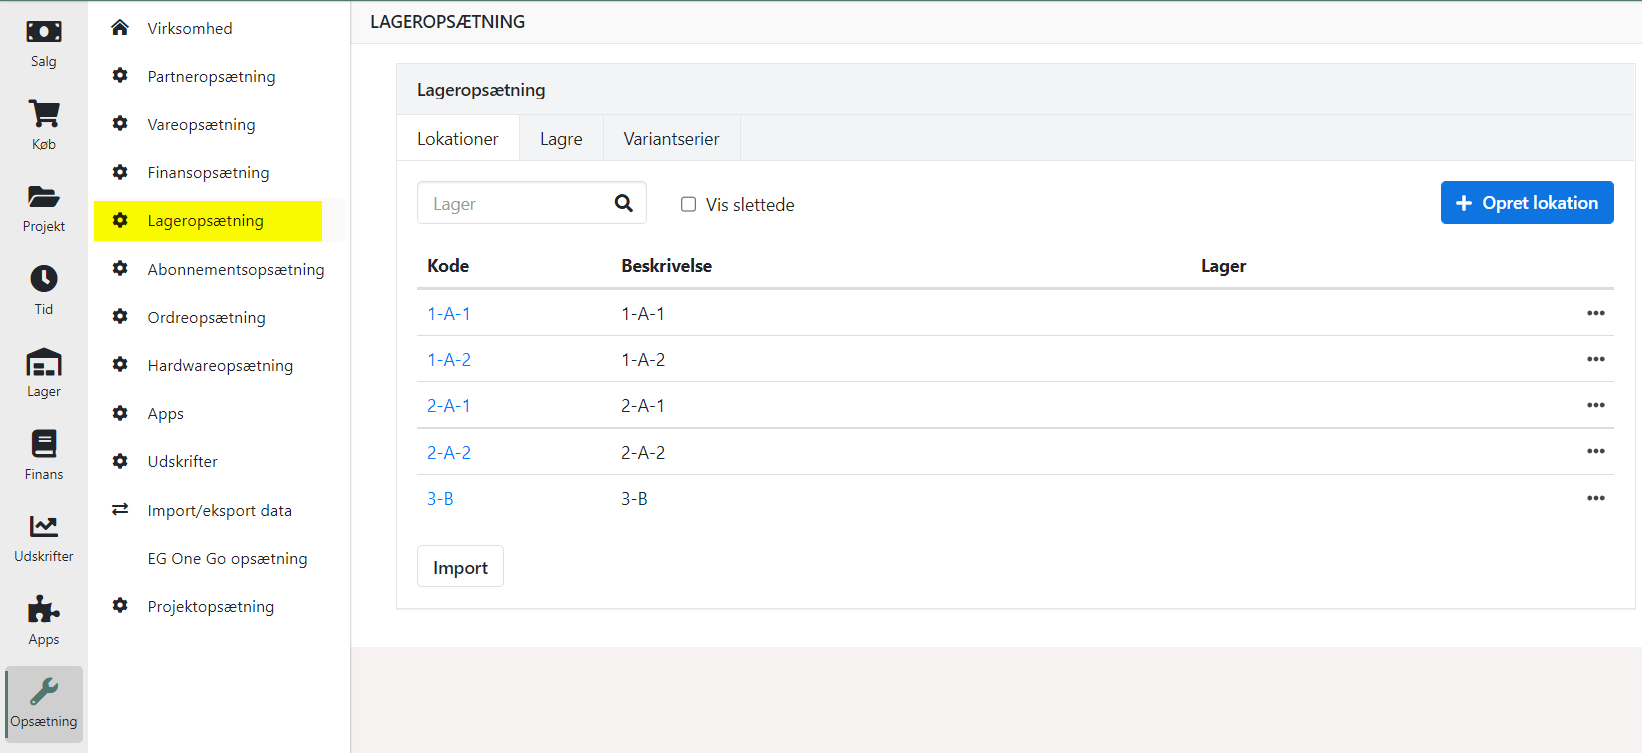
Task: Expand the options menu for row 2-A-2
Action: click(x=1595, y=452)
